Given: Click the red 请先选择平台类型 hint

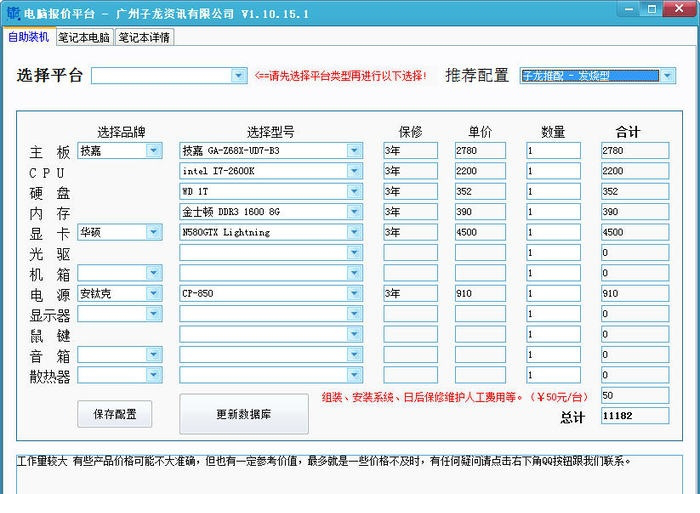Looking at the screenshot, I should tap(341, 76).
